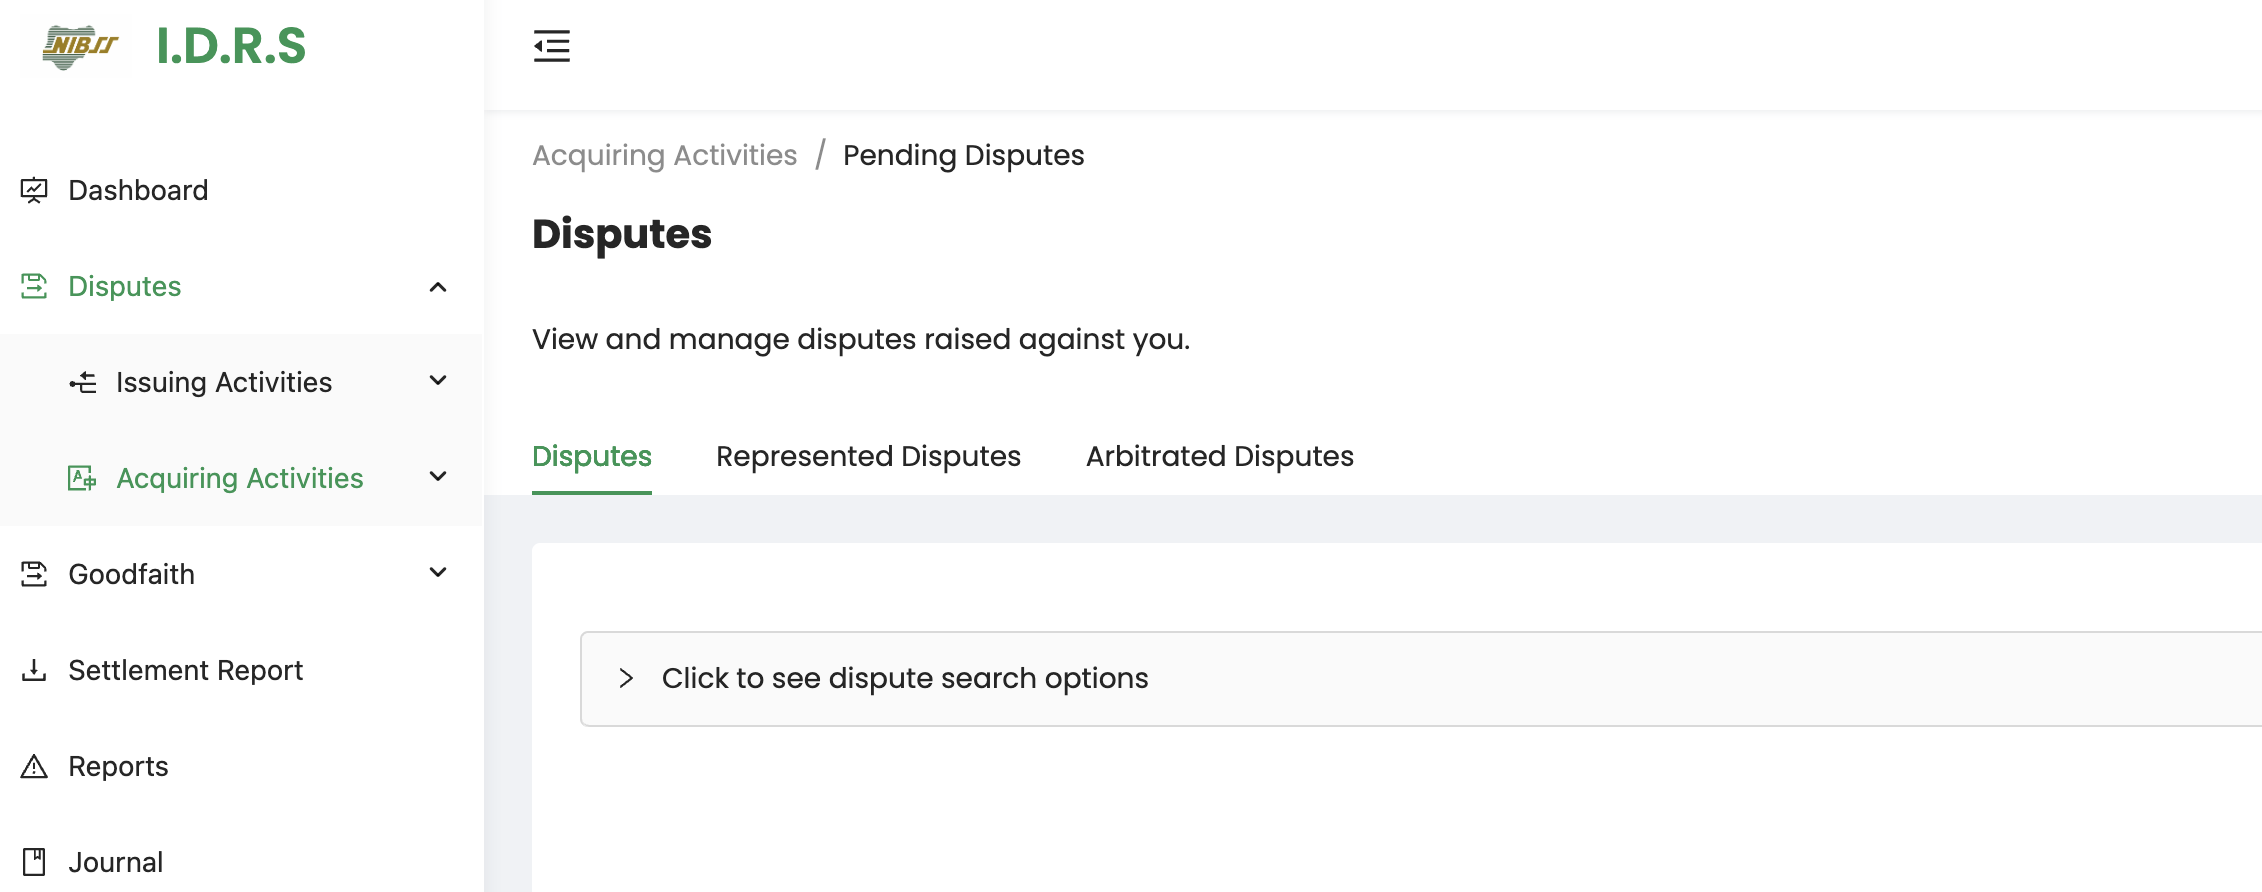Viewport: 2262px width, 892px height.
Task: Click Pending Disputes breadcrumb
Action: [x=963, y=156]
